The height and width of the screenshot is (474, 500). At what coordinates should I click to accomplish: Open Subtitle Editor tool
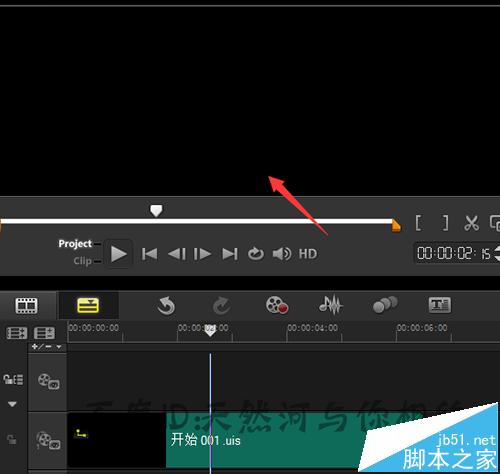click(x=440, y=305)
